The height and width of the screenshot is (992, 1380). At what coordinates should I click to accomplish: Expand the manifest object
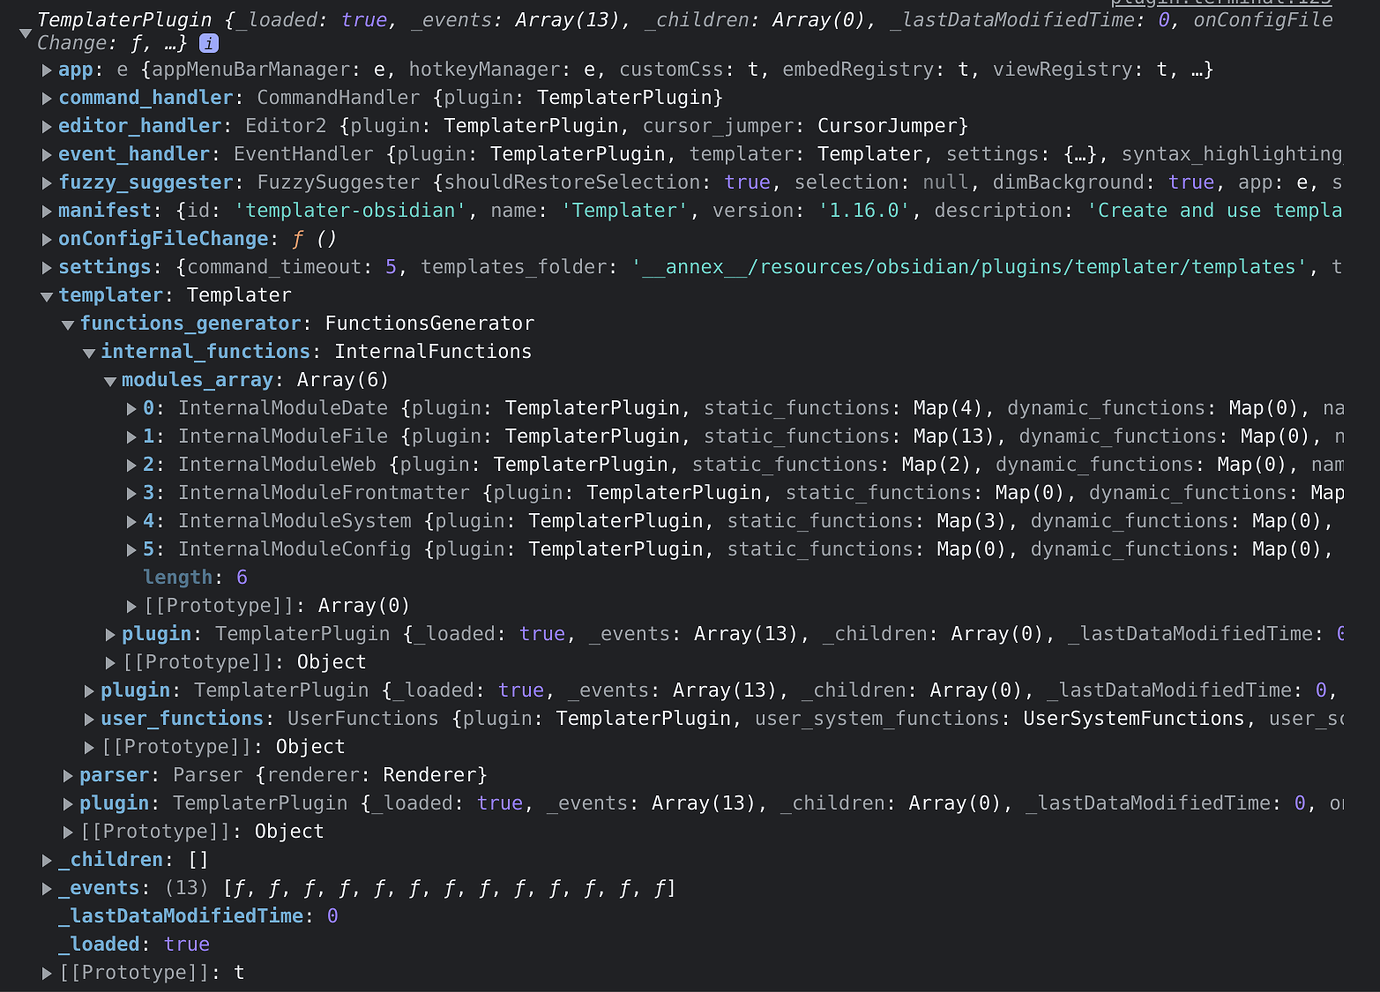click(46, 210)
